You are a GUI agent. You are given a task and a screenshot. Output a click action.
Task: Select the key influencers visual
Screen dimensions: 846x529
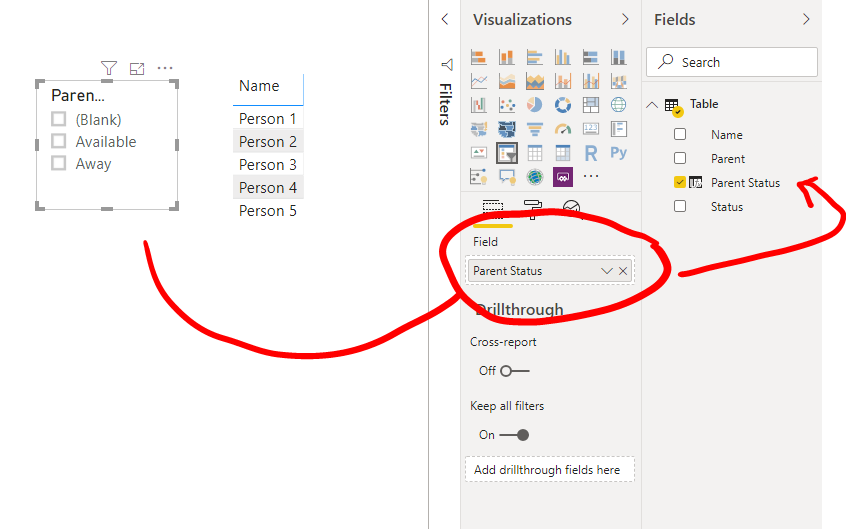479,177
